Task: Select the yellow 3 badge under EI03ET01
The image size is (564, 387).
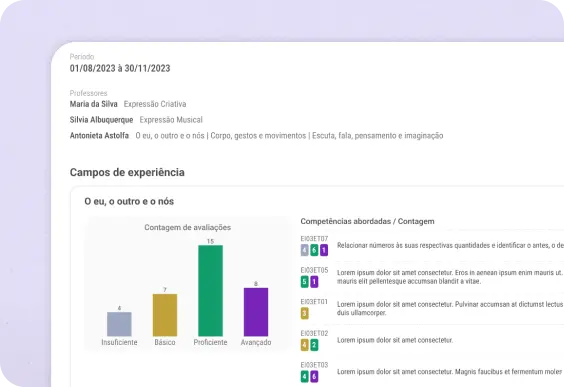Action: click(x=305, y=313)
